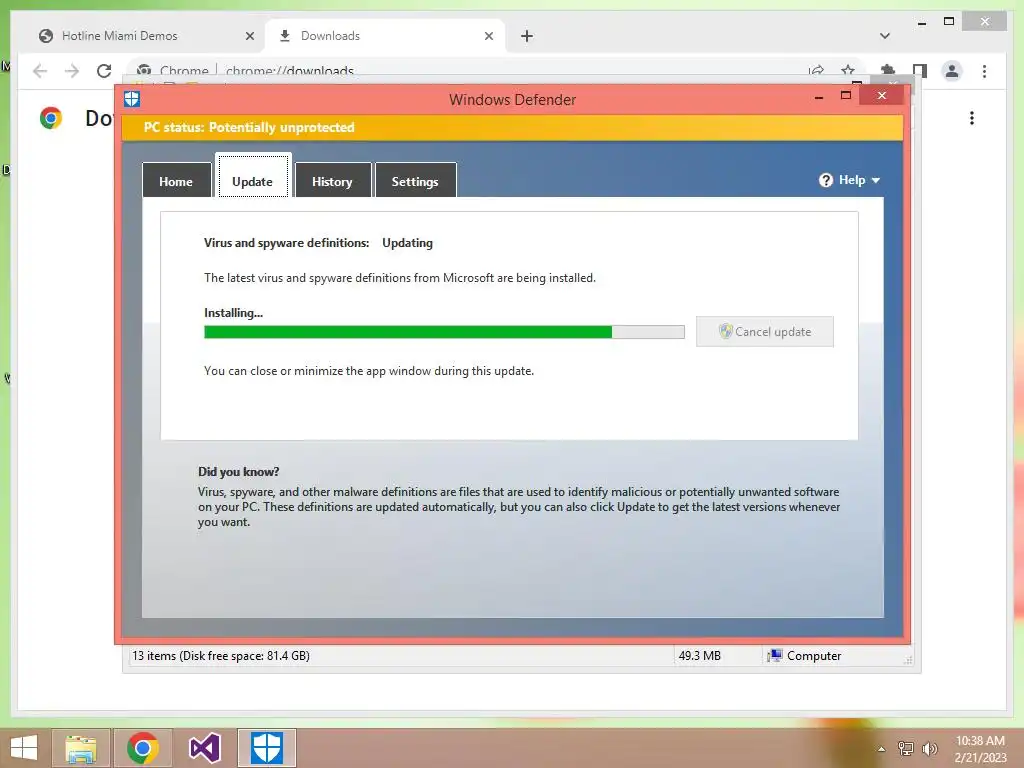The width and height of the screenshot is (1024, 768).
Task: Close the Windows Defender window
Action: click(882, 96)
